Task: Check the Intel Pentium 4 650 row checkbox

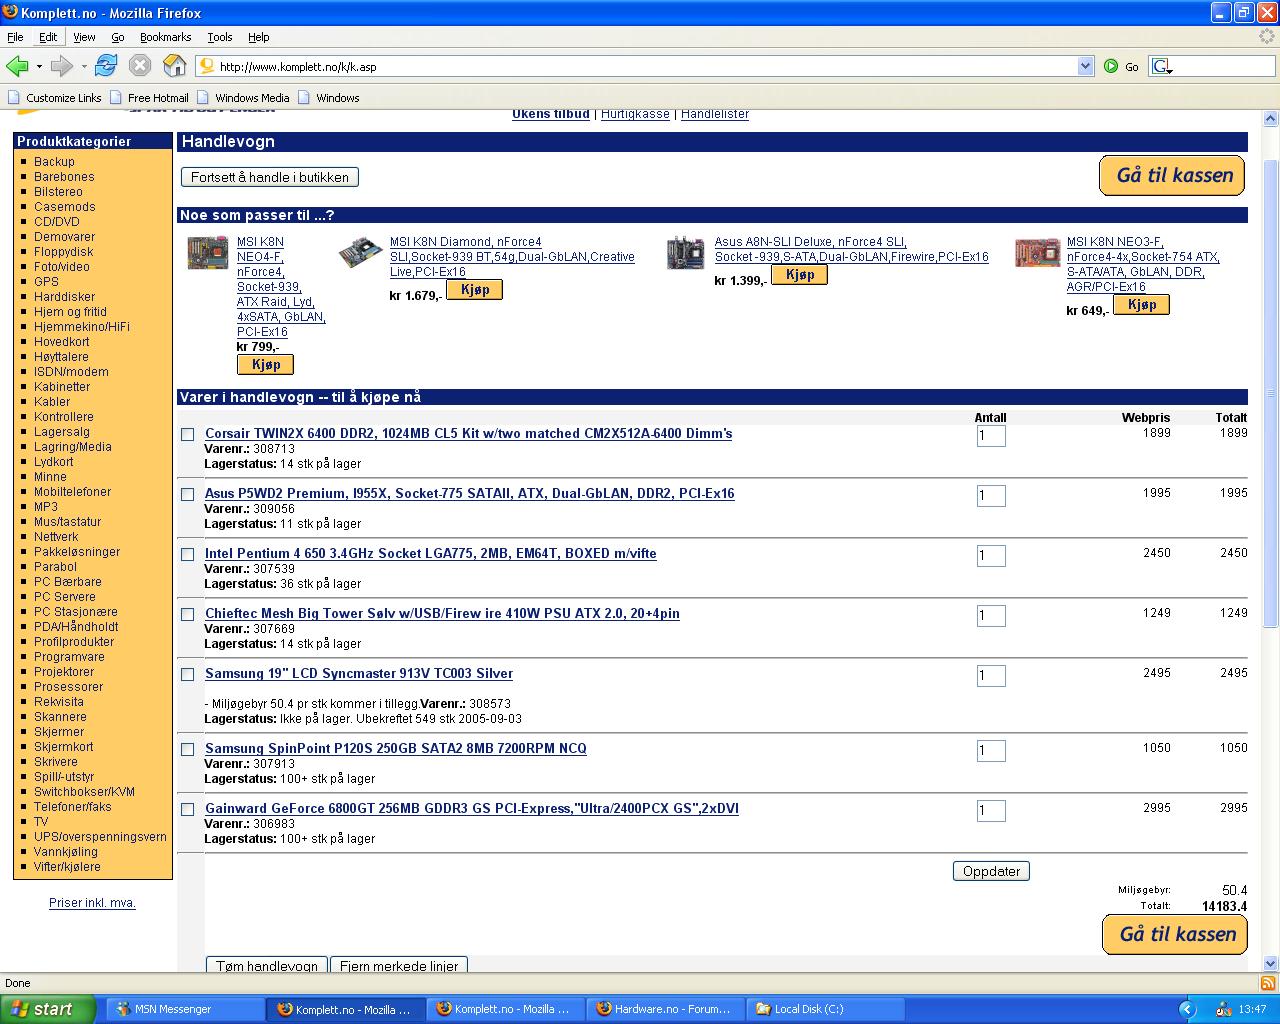Action: [x=187, y=554]
